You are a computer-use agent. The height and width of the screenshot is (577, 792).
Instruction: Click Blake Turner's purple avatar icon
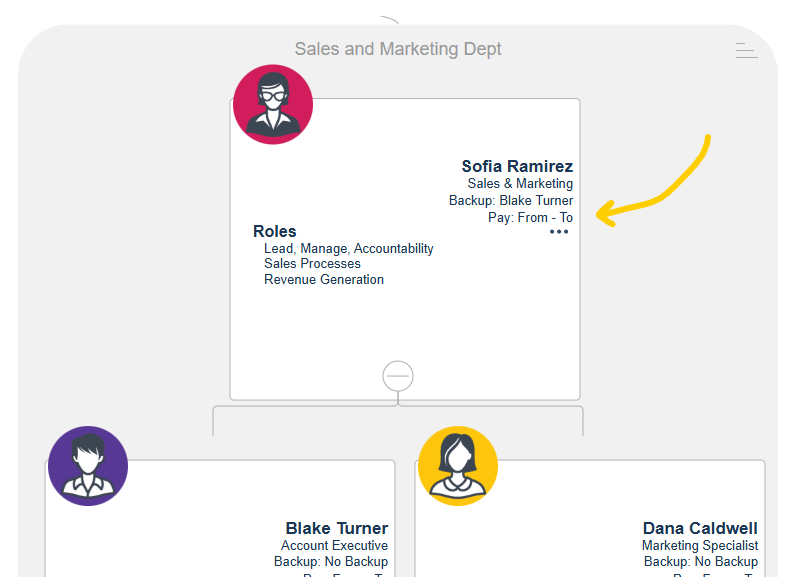(88, 466)
